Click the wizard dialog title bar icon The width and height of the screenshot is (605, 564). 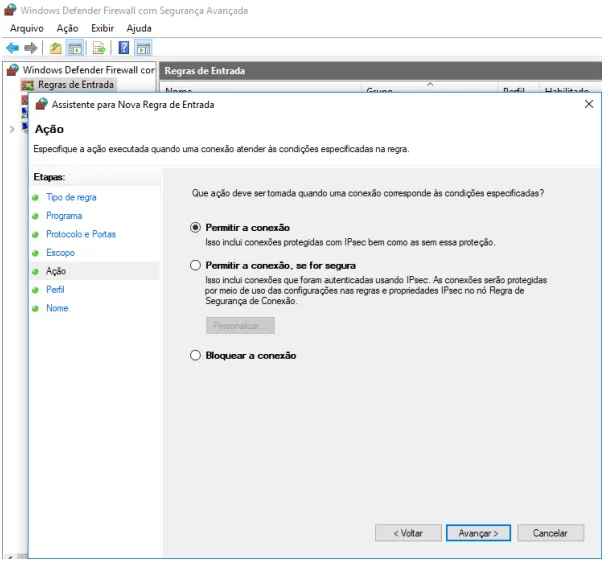[41, 104]
